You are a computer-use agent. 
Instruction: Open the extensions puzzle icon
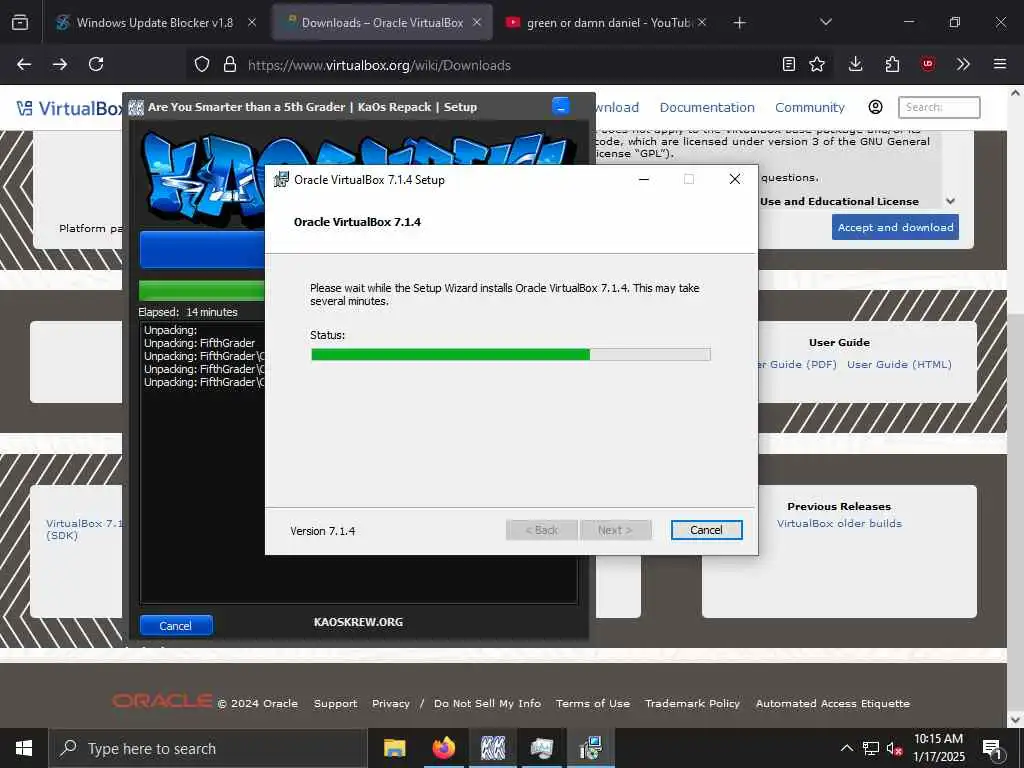[x=892, y=64]
